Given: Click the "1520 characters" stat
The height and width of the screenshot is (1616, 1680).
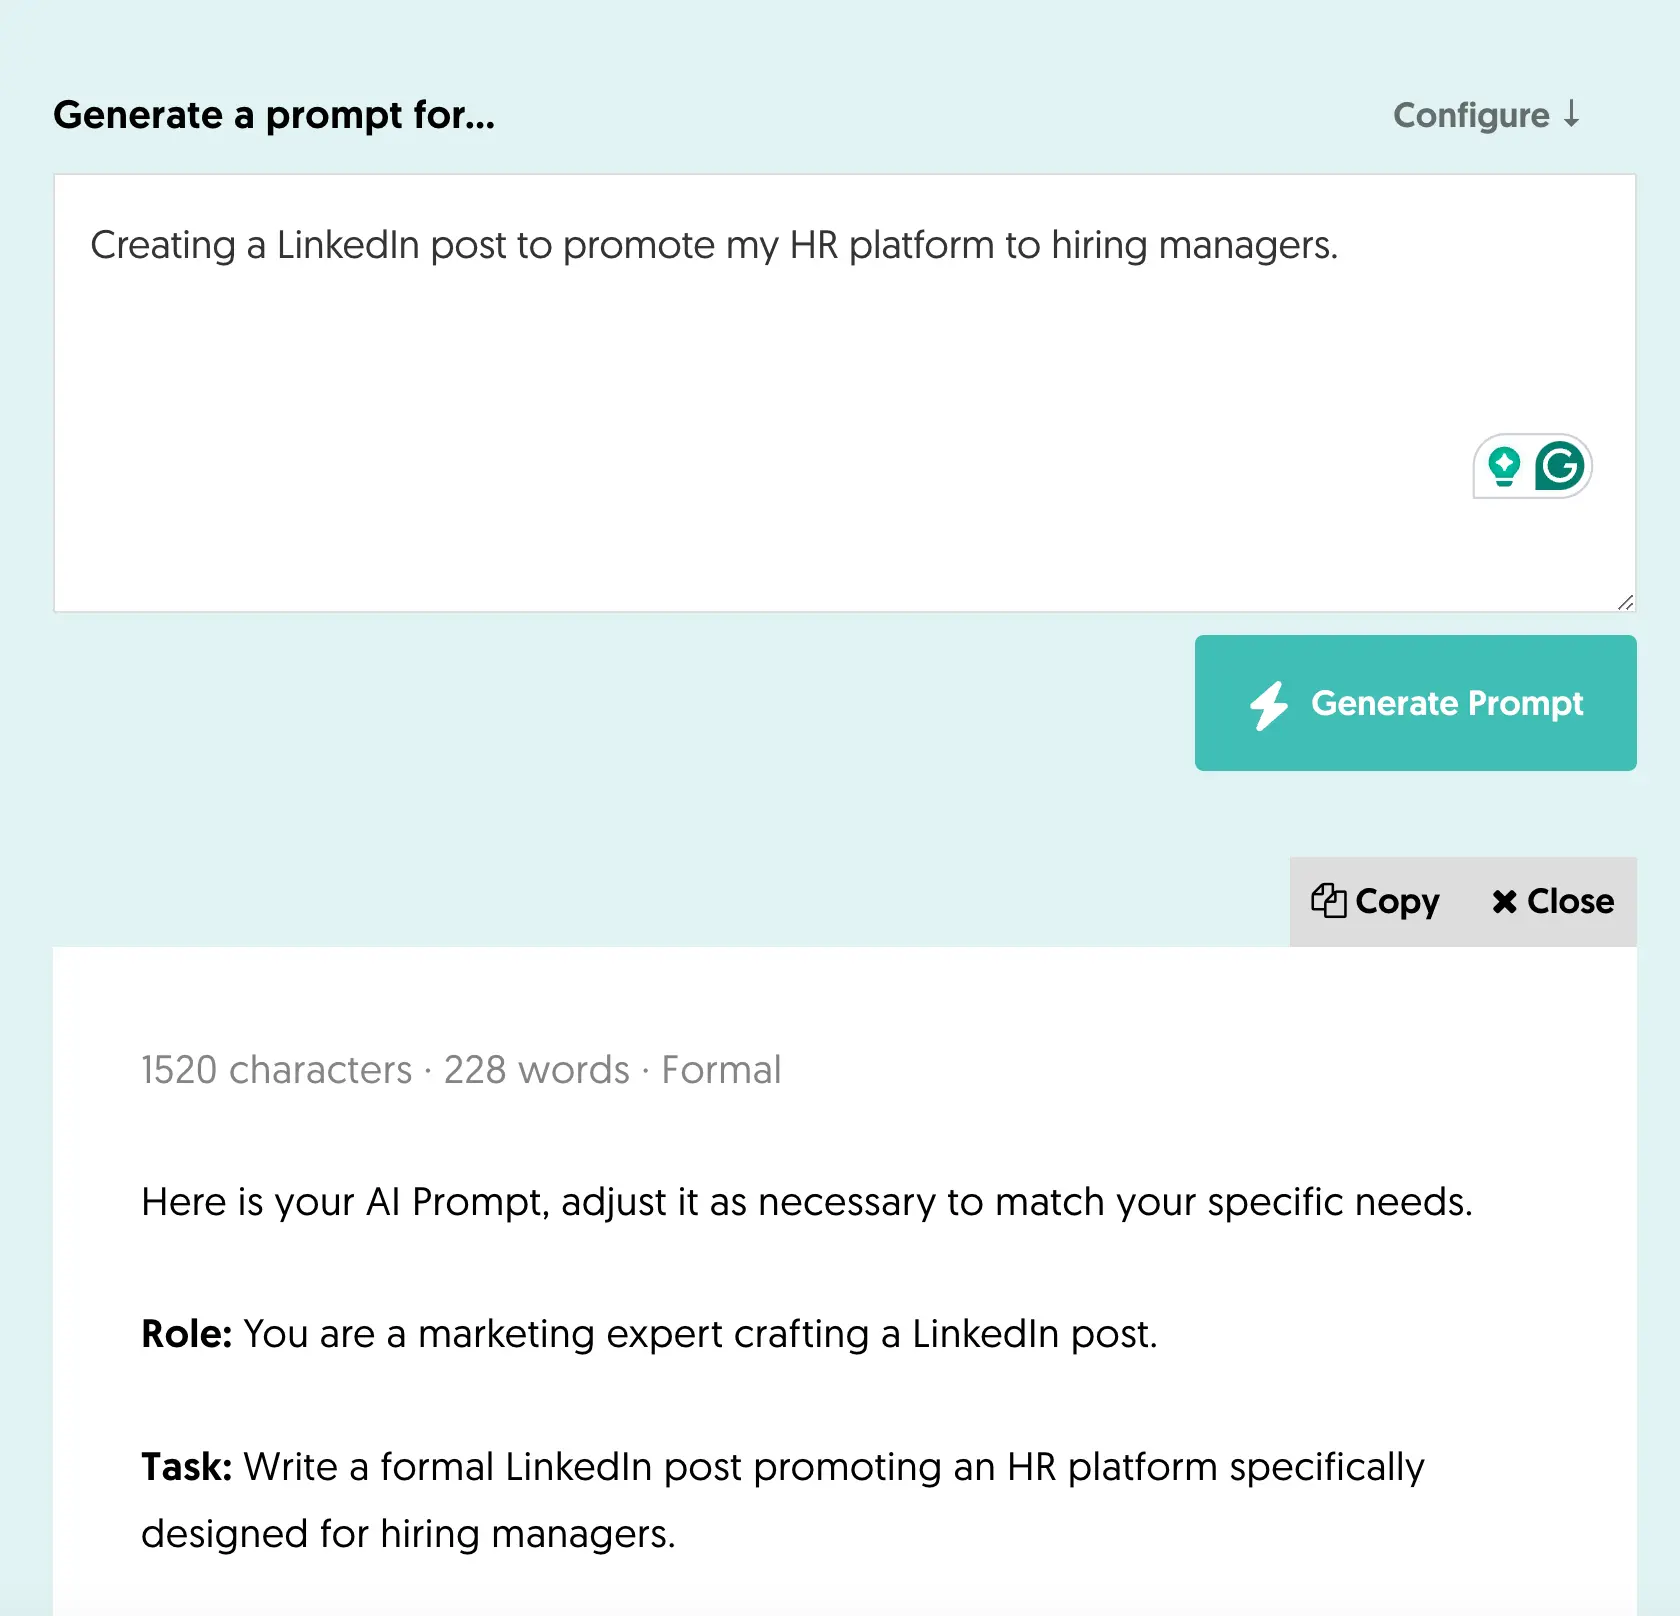Looking at the screenshot, I should pos(276,1070).
